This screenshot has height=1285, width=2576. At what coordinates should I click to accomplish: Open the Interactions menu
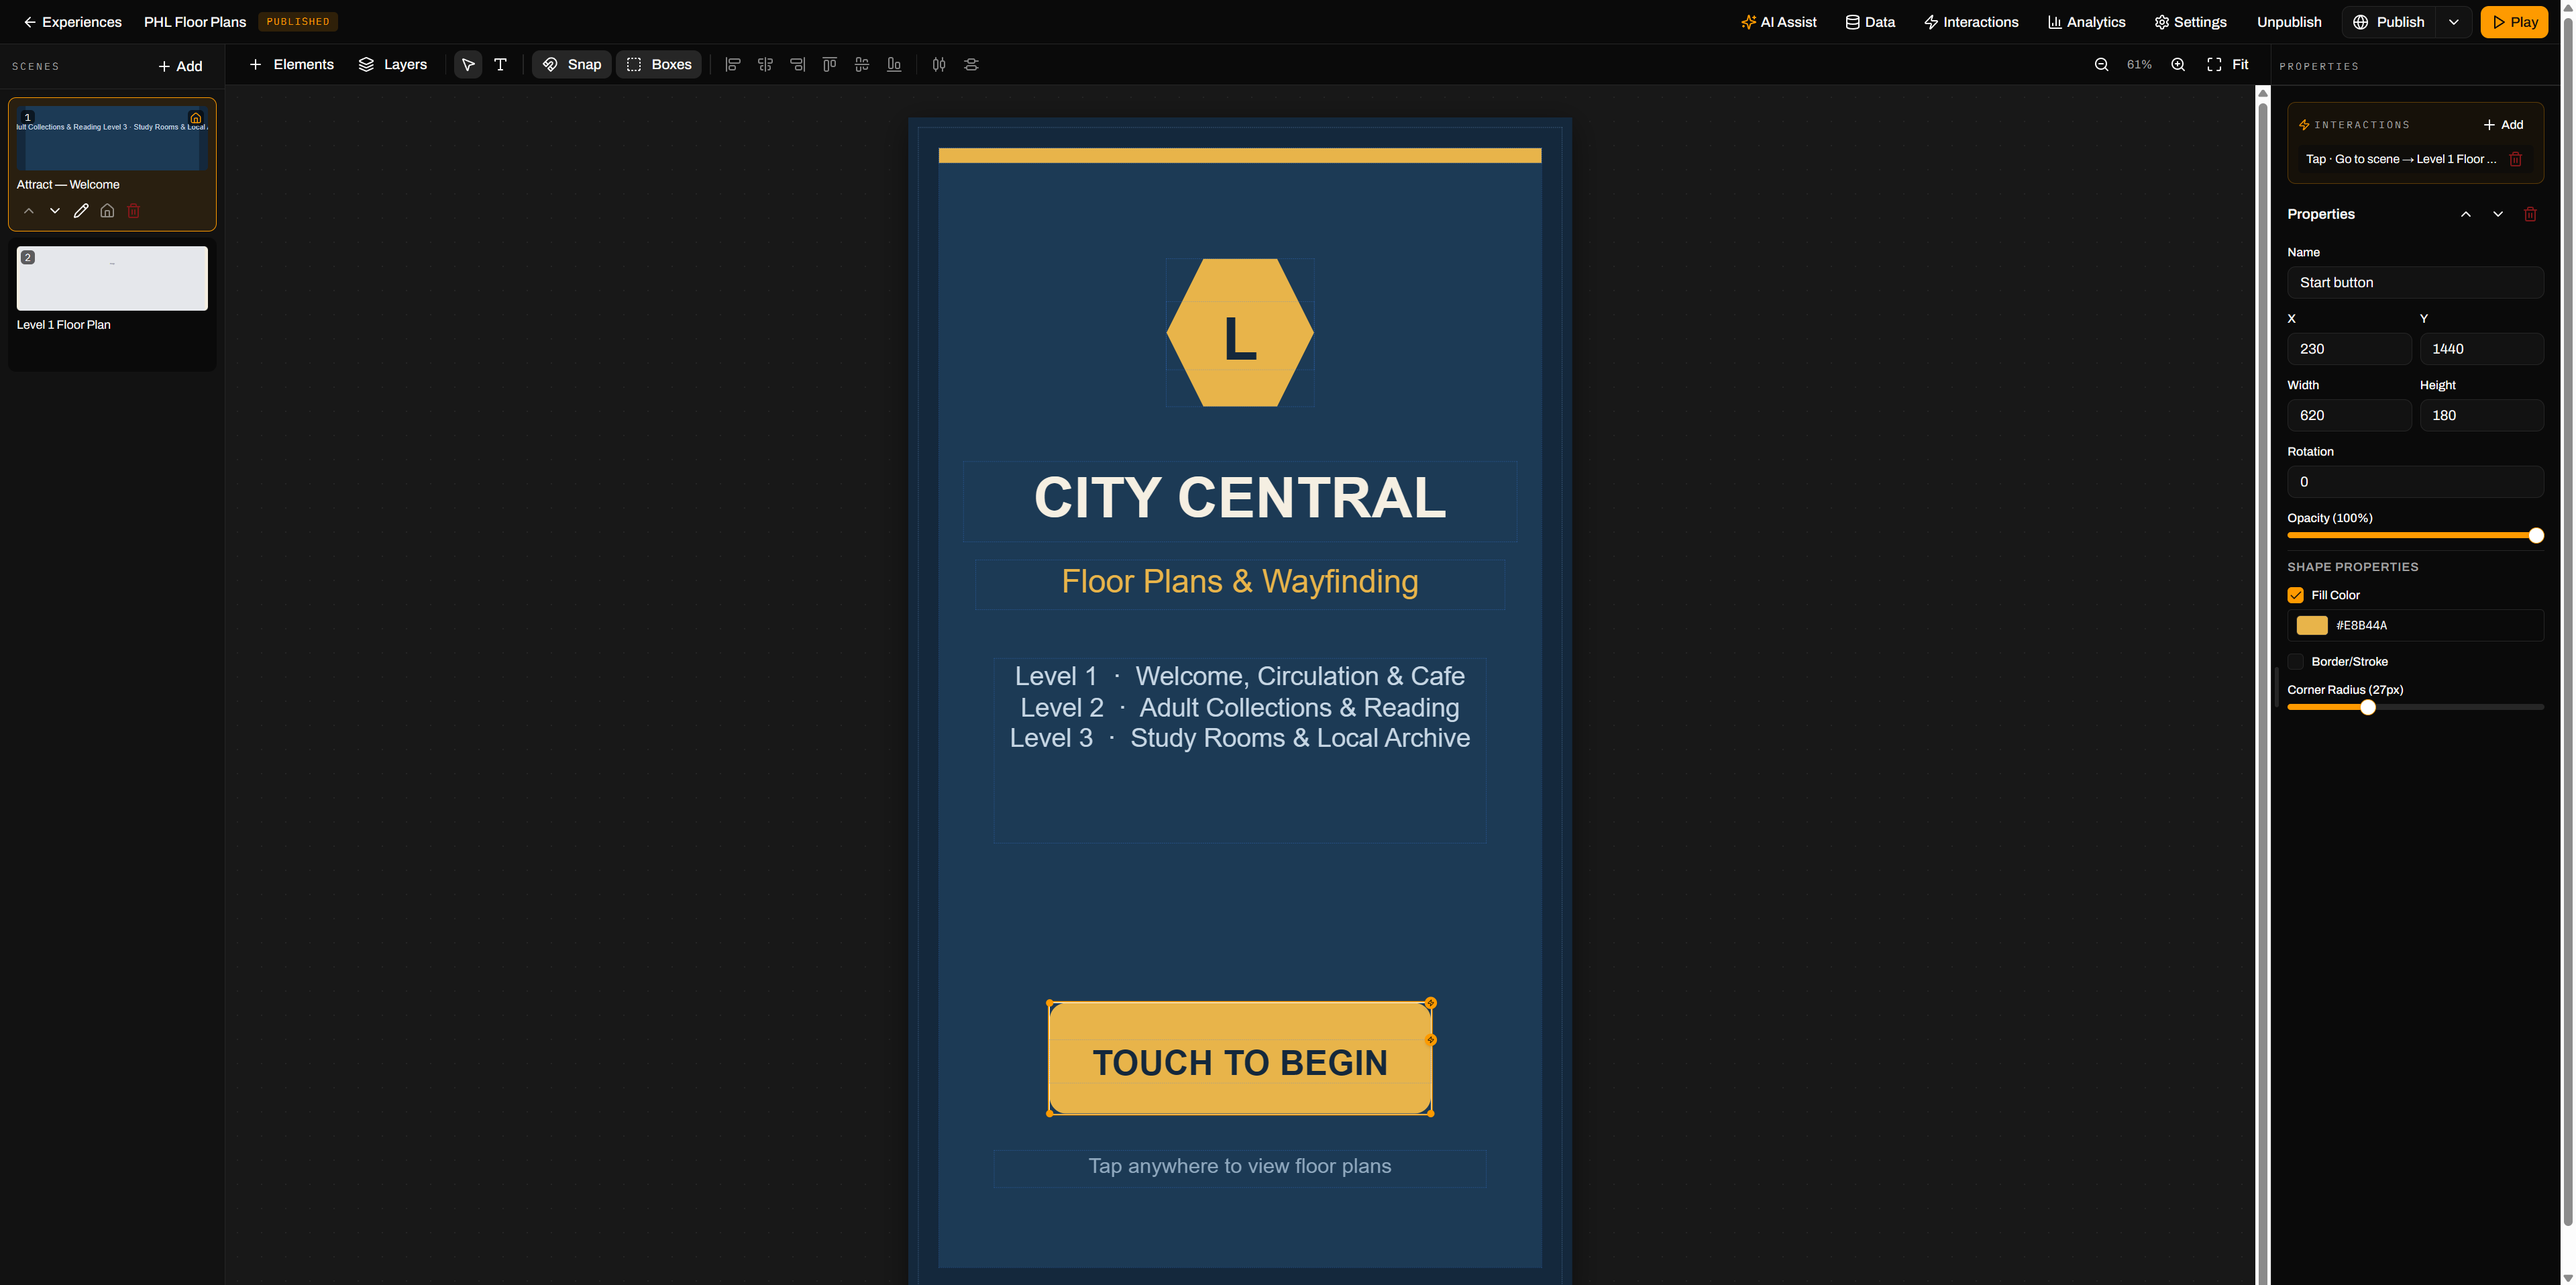coord(1971,22)
